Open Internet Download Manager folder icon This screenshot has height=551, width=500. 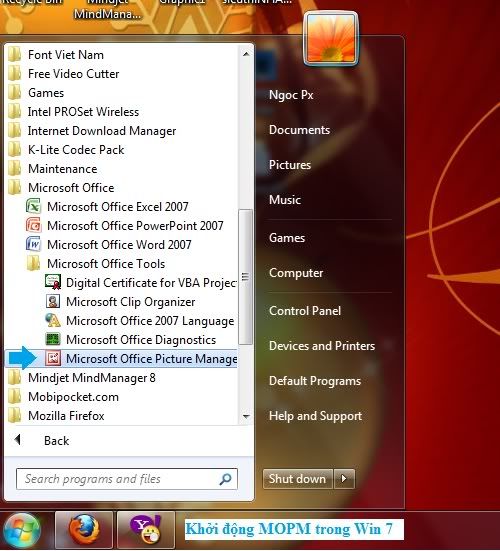tap(14, 131)
